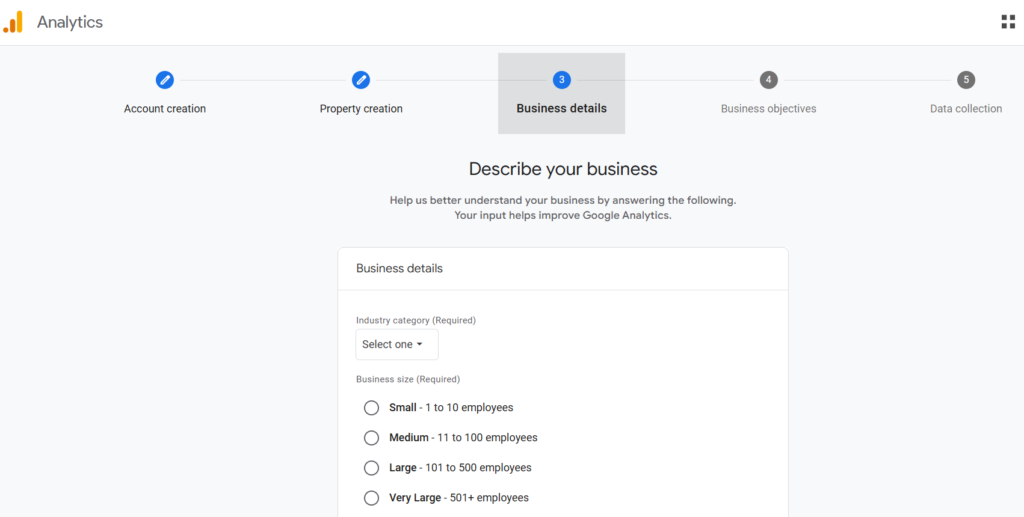Viewport: 1024px width, 517px height.
Task: Pick Large 101 to 500 employees option
Action: (x=372, y=468)
